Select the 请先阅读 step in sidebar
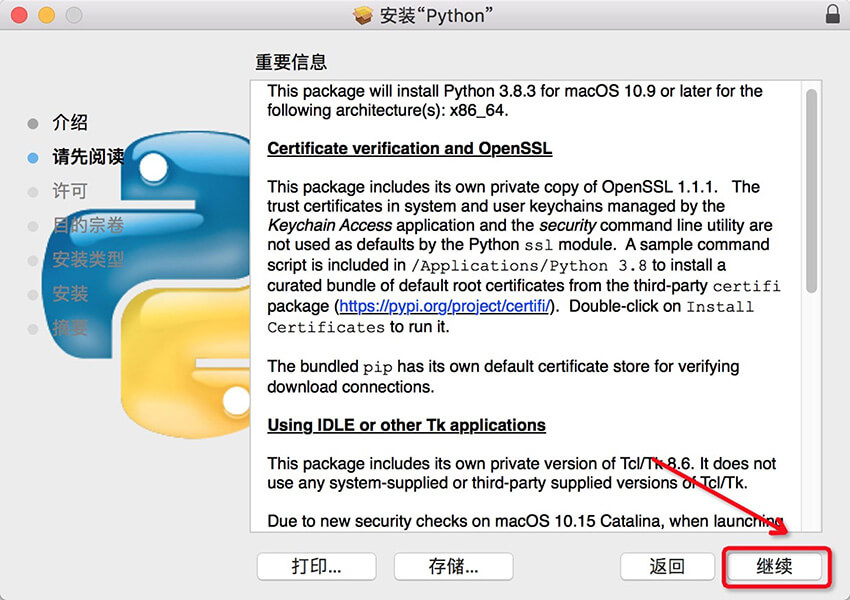850x600 pixels. coord(88,157)
